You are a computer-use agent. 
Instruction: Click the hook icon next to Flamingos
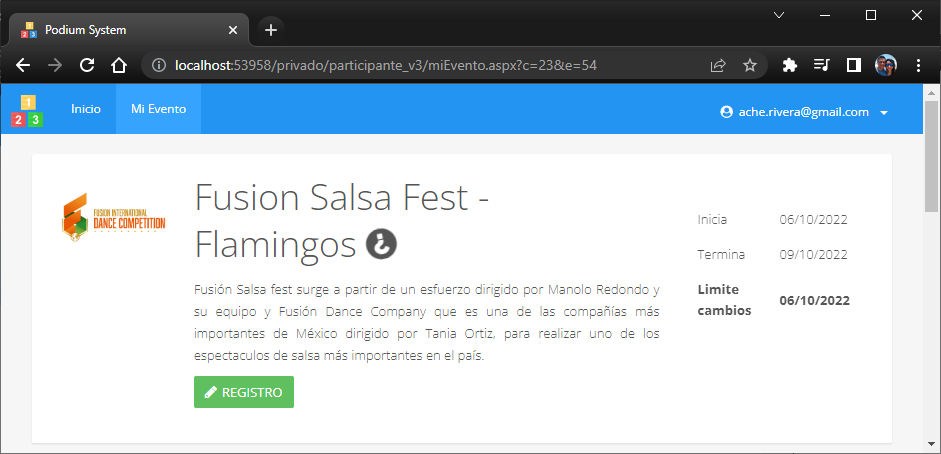click(381, 245)
